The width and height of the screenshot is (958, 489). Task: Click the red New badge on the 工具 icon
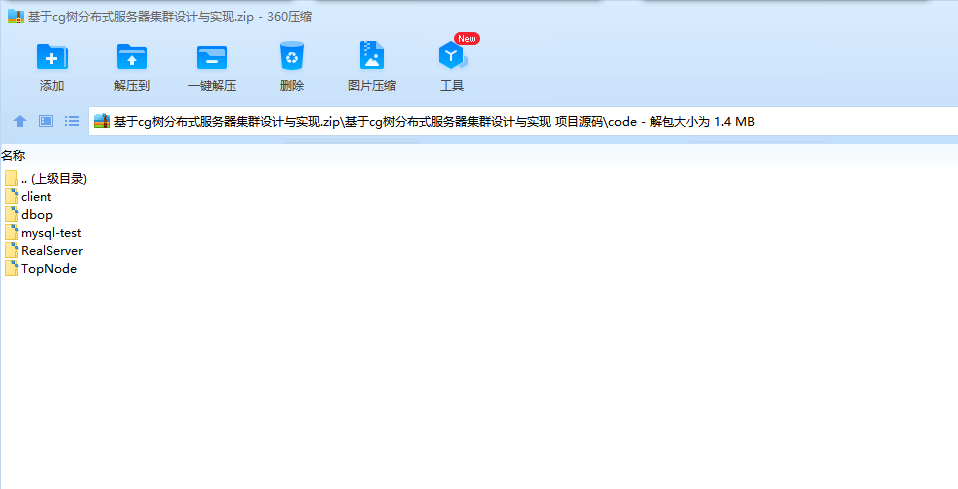coord(467,39)
